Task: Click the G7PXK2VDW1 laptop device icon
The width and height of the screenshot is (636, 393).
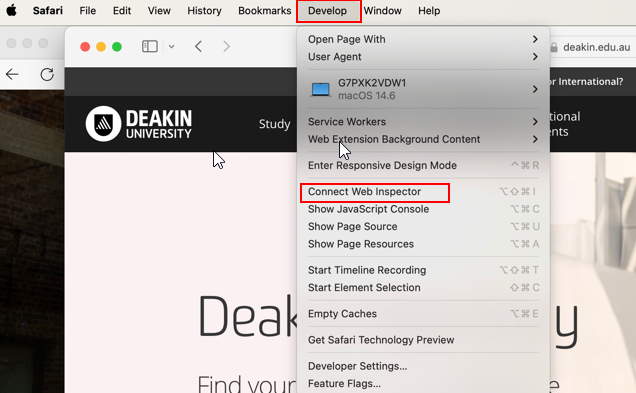Action: tap(320, 90)
